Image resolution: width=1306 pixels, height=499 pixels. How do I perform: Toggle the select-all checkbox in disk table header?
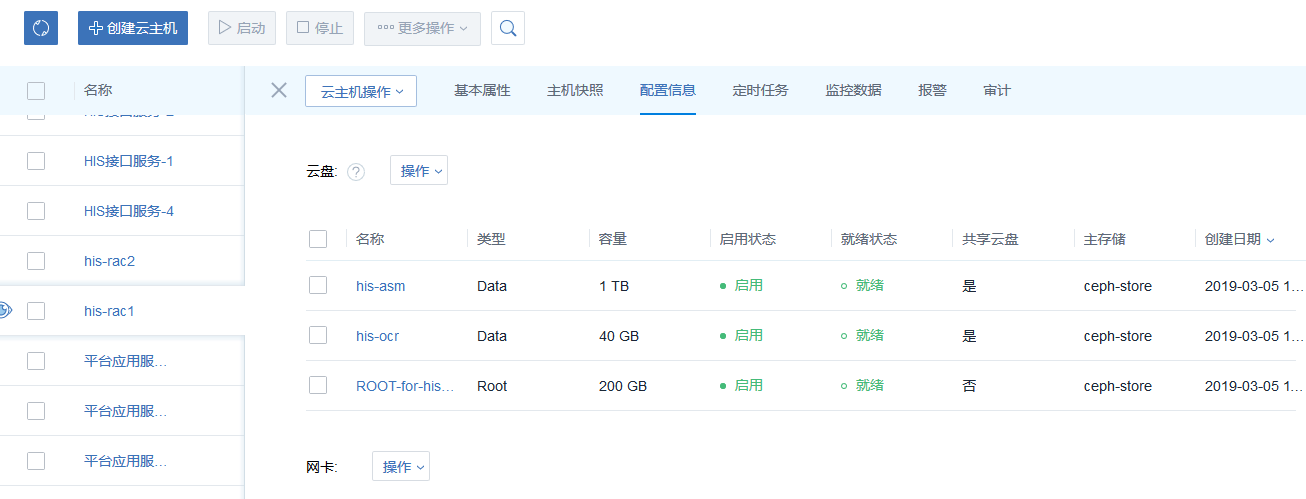(x=318, y=239)
